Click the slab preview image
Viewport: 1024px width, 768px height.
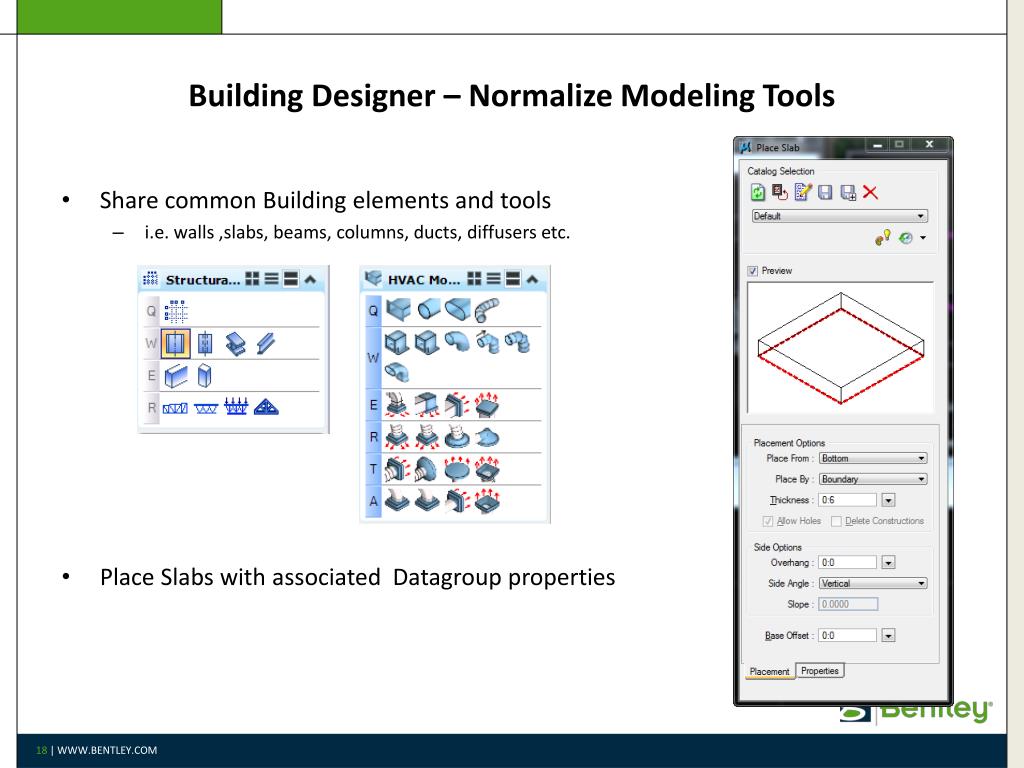point(840,348)
